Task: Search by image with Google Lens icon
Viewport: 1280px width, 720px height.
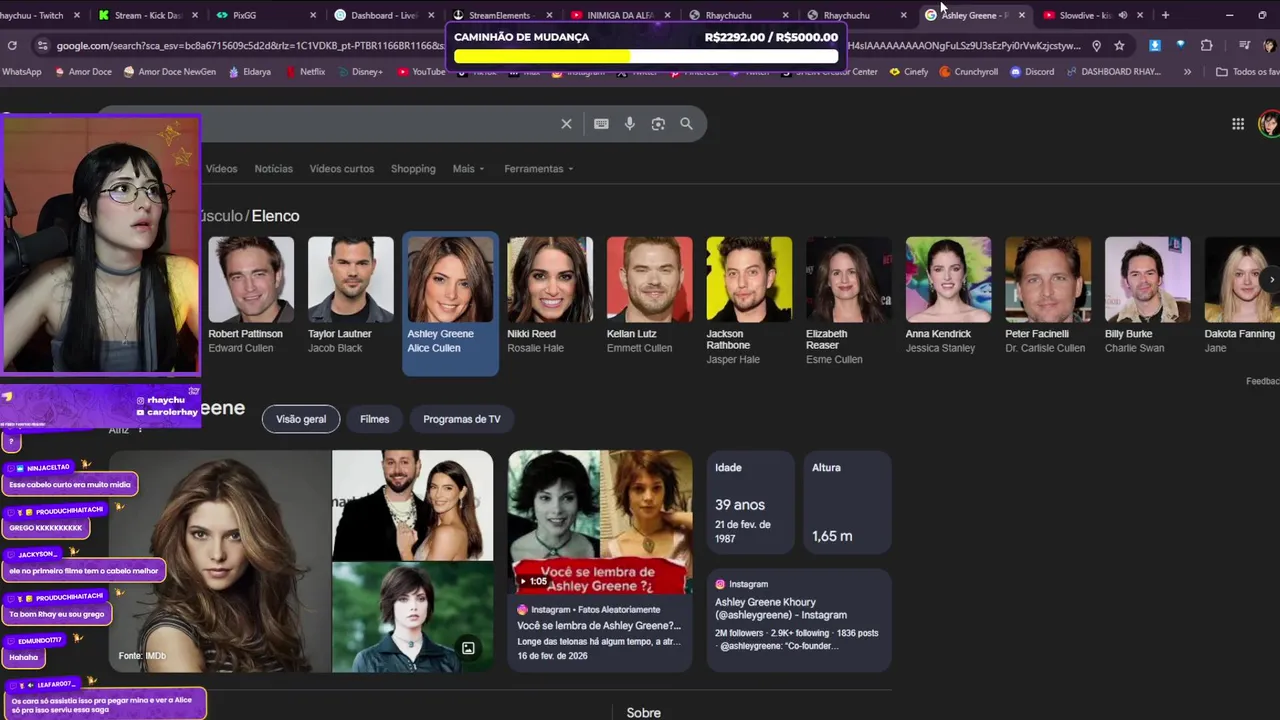Action: (658, 124)
